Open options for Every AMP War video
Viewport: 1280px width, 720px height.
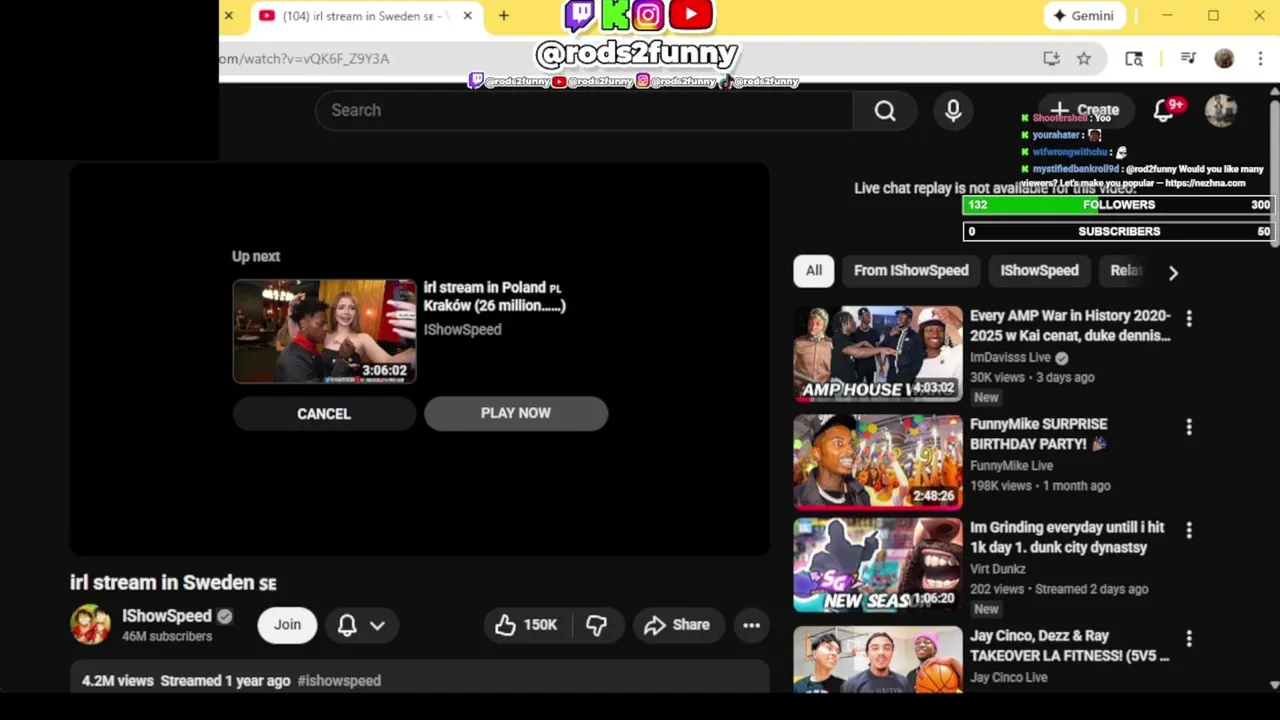1189,318
